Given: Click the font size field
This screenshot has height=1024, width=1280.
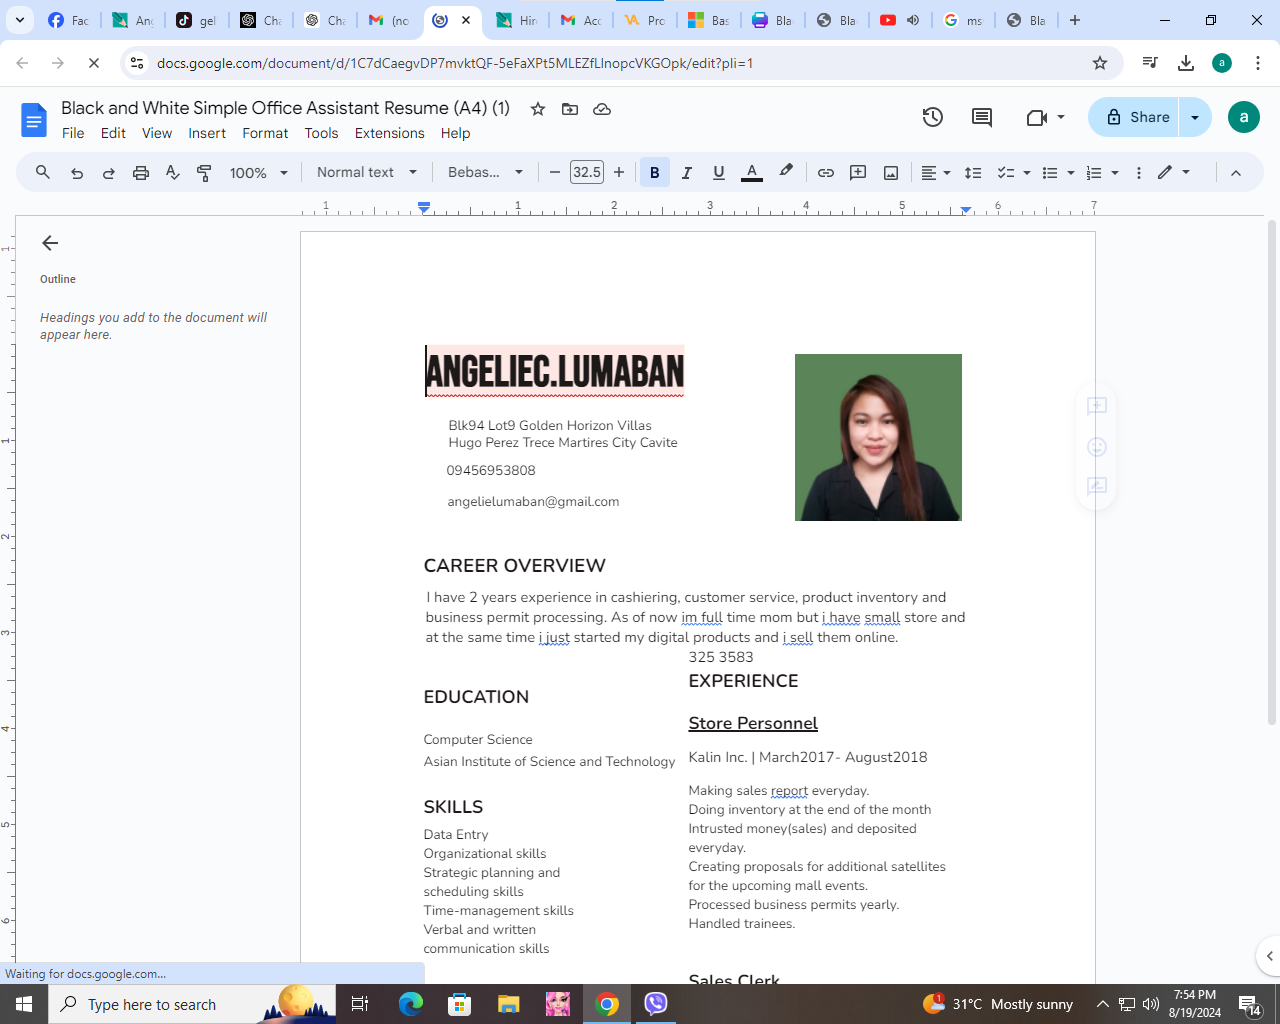Looking at the screenshot, I should pyautogui.click(x=587, y=173).
